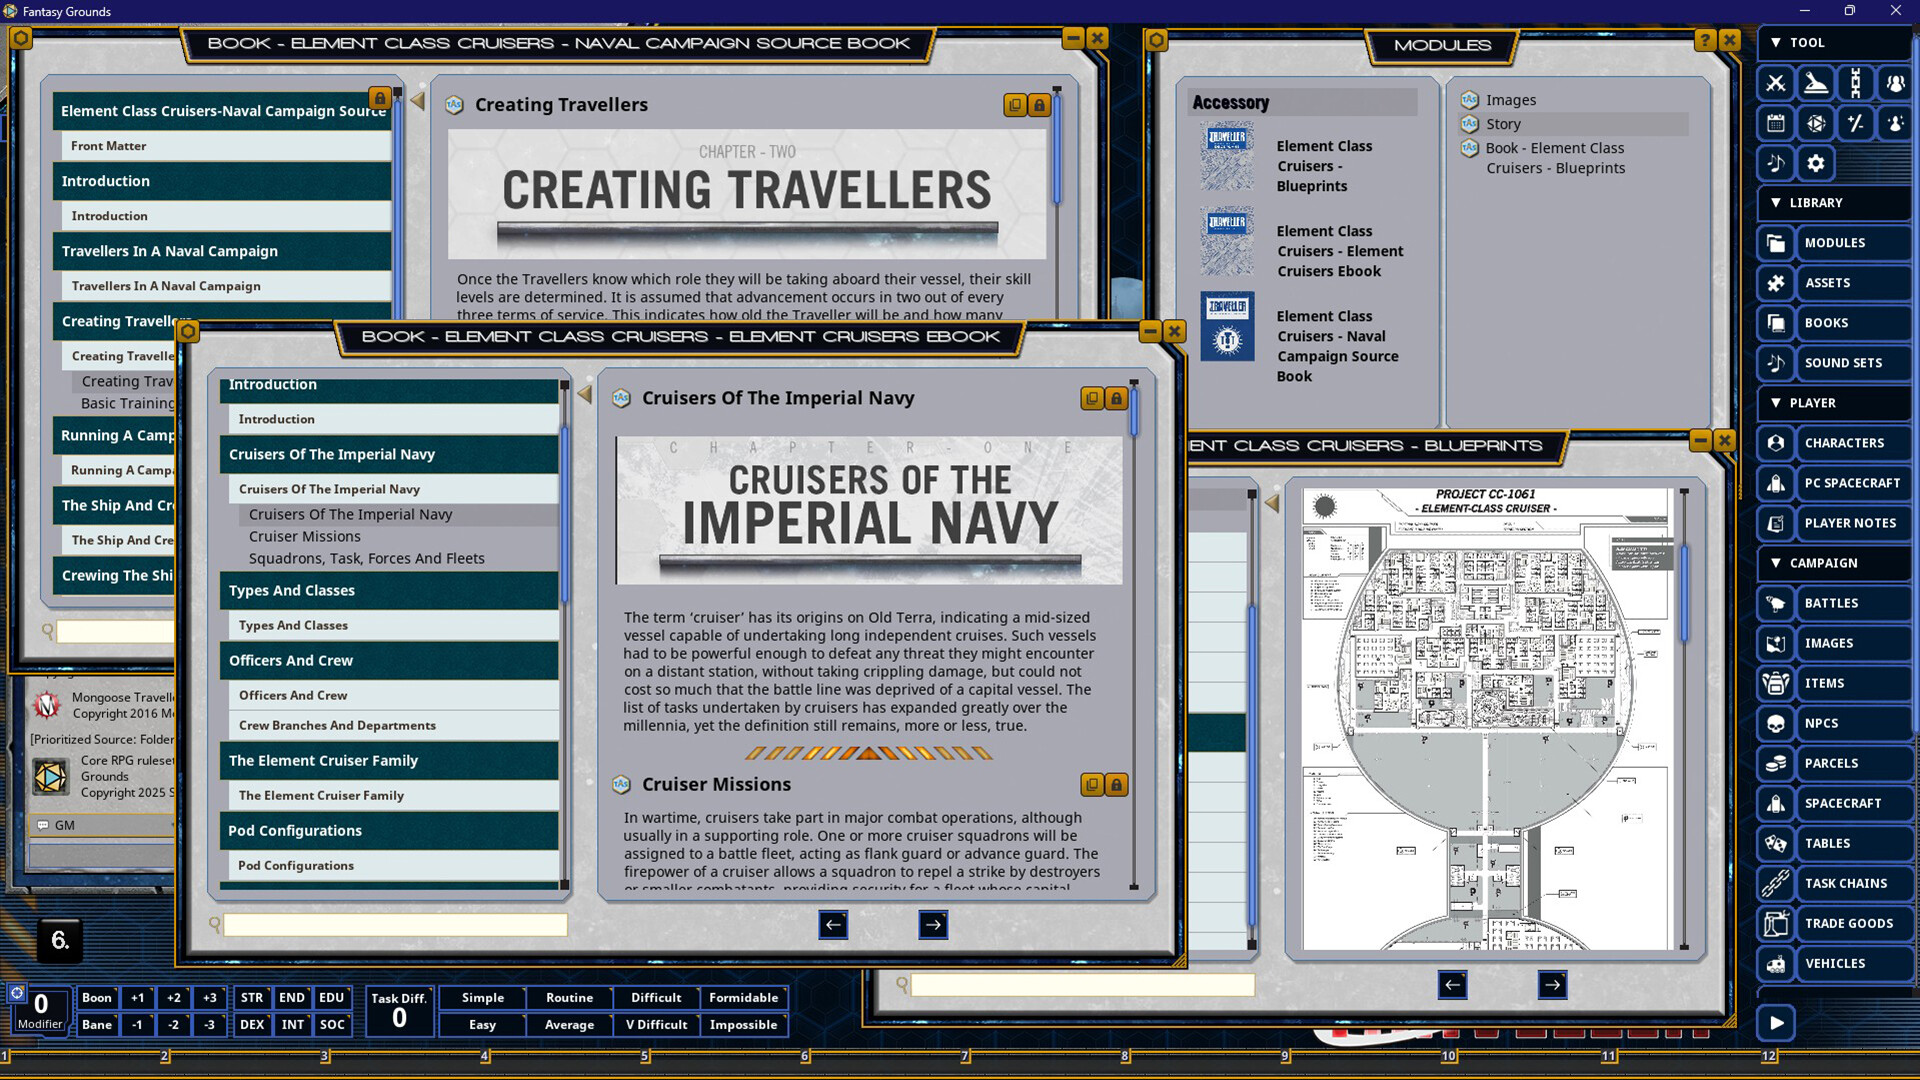1920x1080 pixels.
Task: Open the SPACECRAFT campaign button
Action: coord(1841,803)
